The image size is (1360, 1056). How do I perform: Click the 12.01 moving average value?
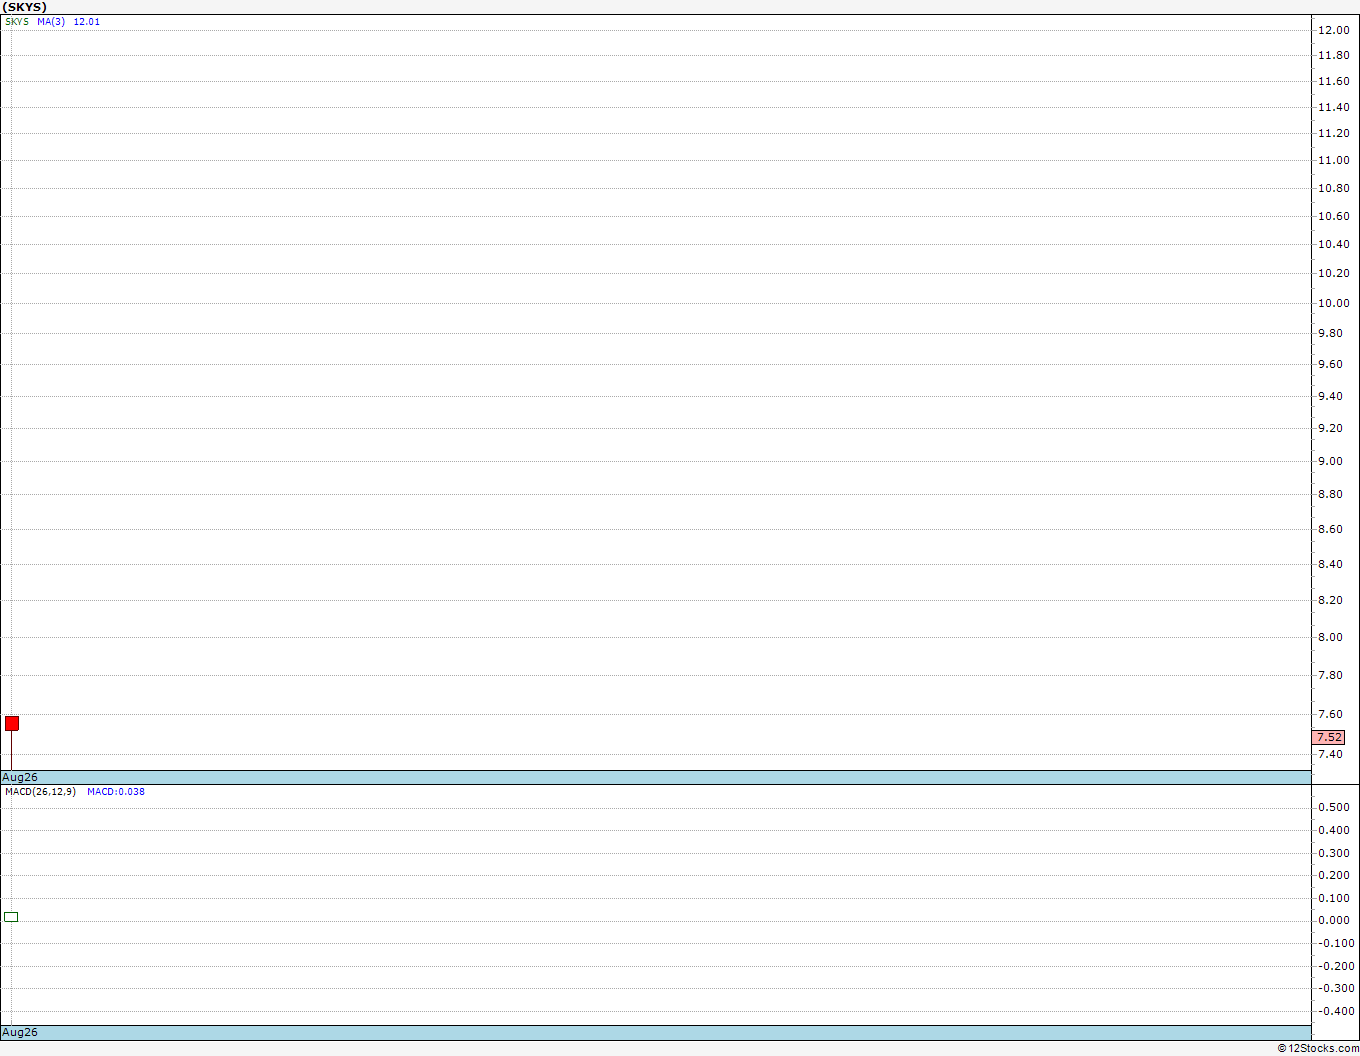pos(87,21)
